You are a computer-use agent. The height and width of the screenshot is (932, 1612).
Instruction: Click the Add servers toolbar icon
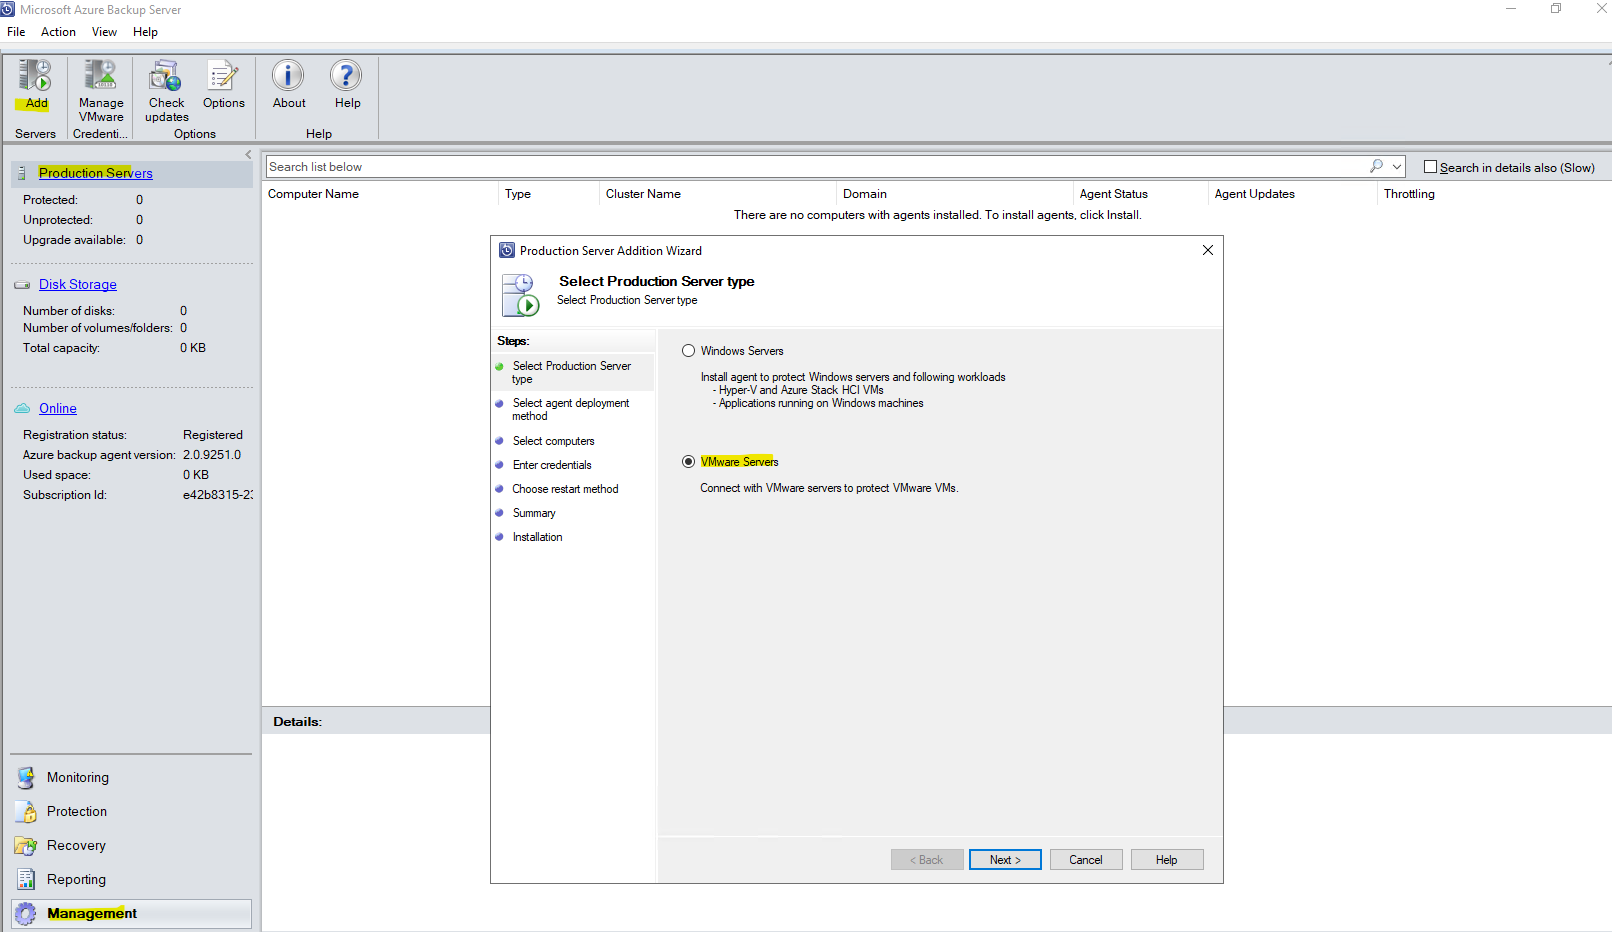click(x=36, y=76)
